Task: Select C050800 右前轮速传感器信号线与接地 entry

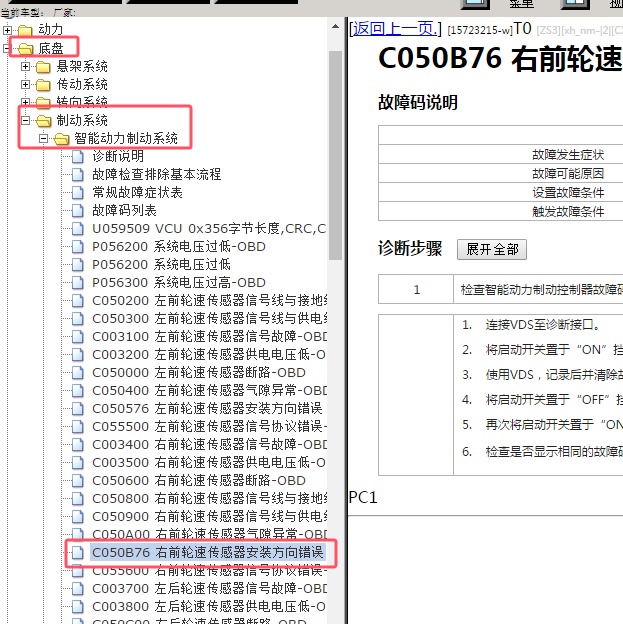Action: pos(210,499)
